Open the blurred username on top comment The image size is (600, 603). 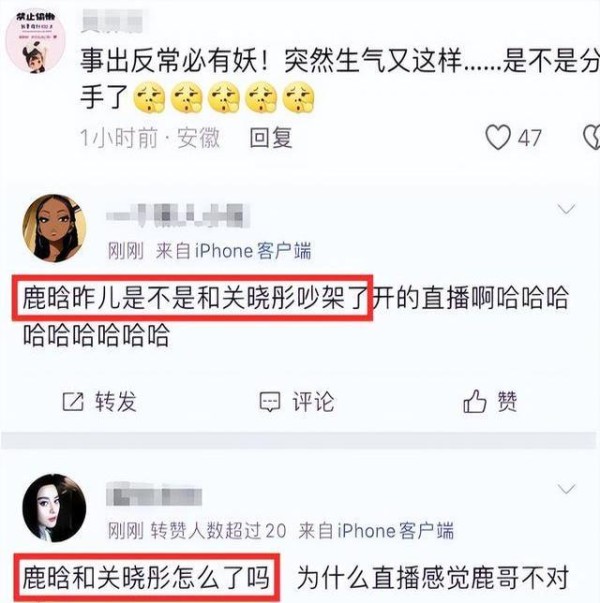(112, 22)
